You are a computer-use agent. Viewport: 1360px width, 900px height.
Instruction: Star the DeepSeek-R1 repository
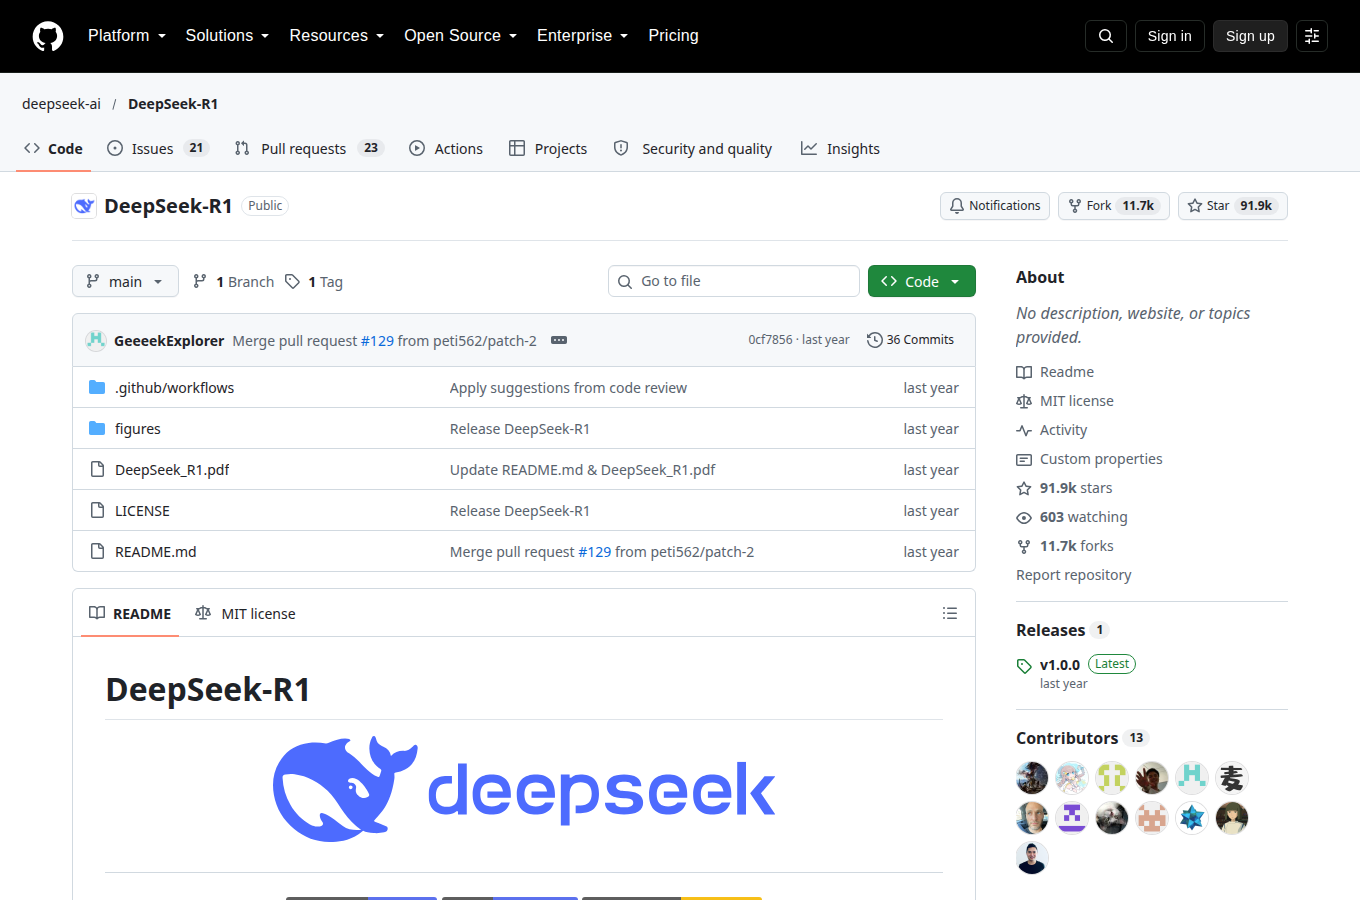1233,206
